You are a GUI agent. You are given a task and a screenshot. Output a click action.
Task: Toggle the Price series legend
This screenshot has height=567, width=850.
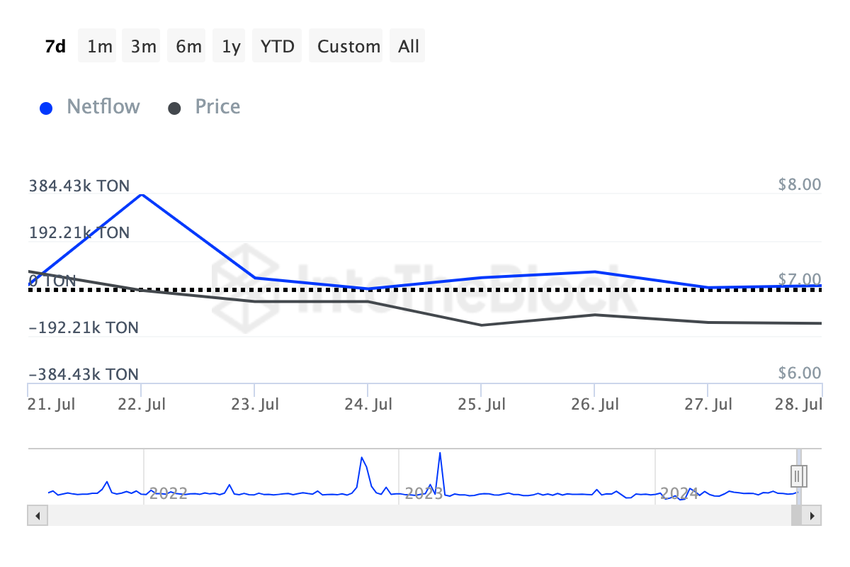pyautogui.click(x=204, y=107)
